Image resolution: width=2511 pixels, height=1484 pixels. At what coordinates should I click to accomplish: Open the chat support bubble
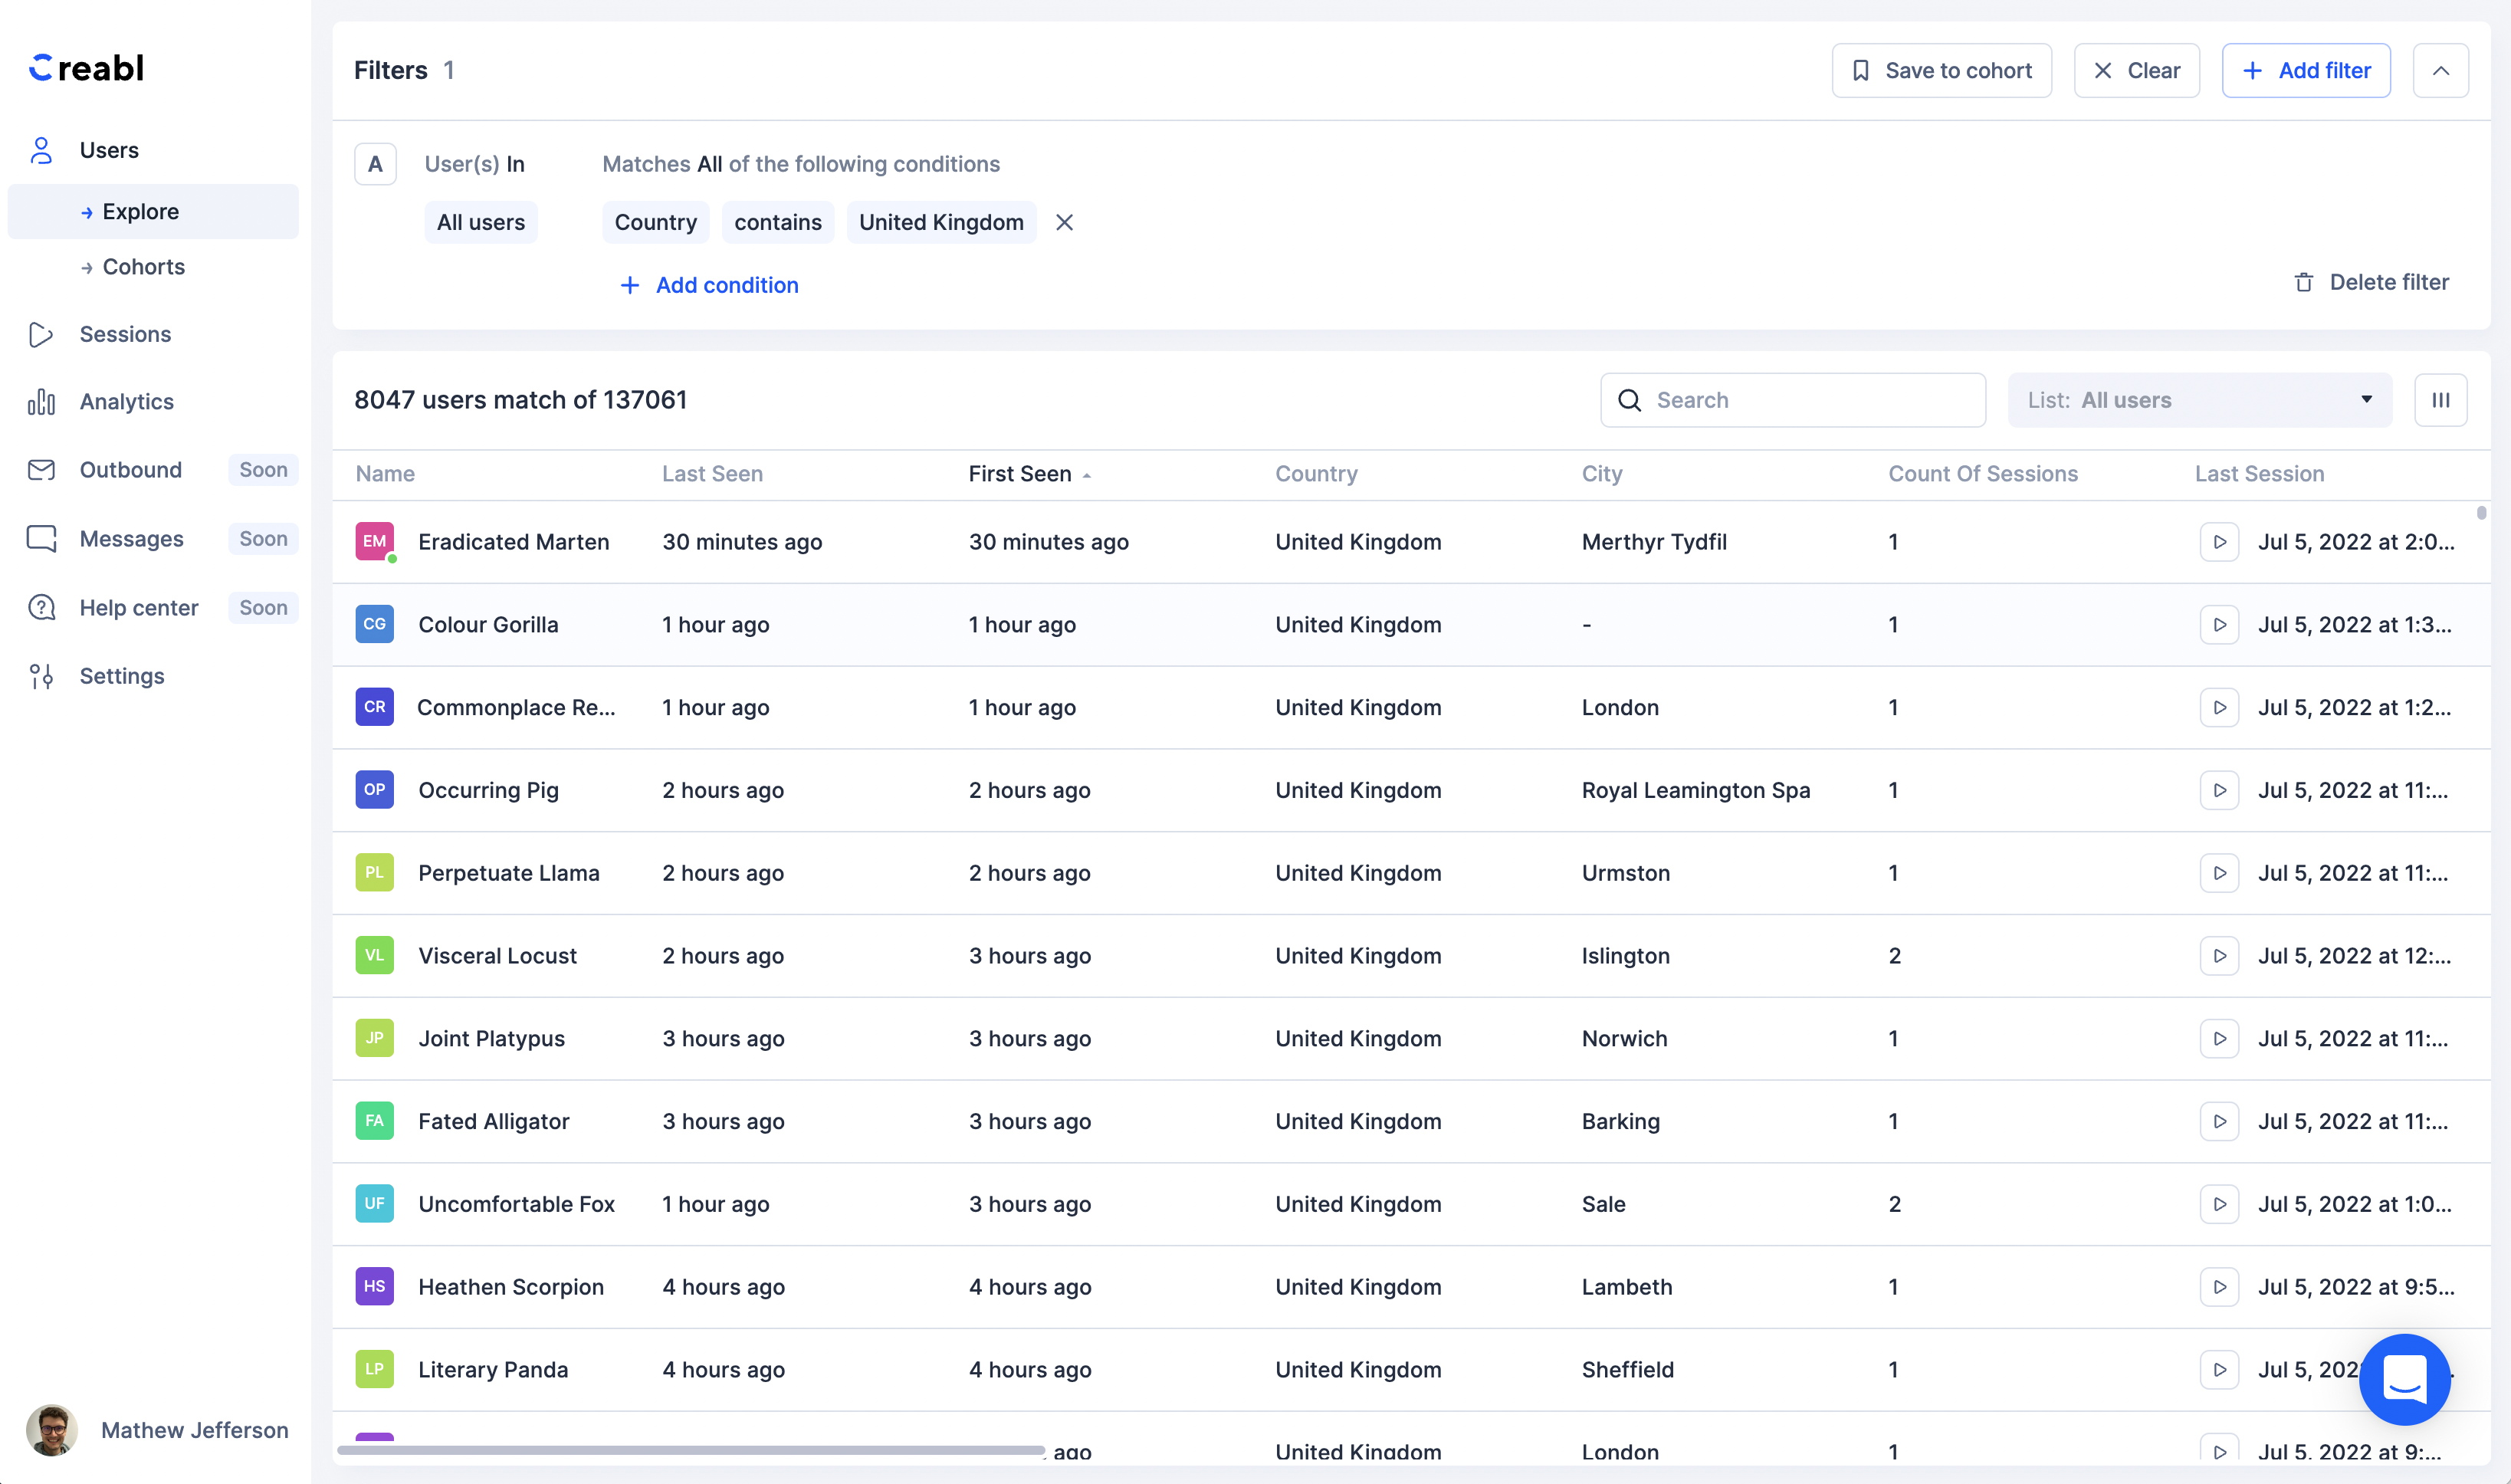tap(2404, 1379)
